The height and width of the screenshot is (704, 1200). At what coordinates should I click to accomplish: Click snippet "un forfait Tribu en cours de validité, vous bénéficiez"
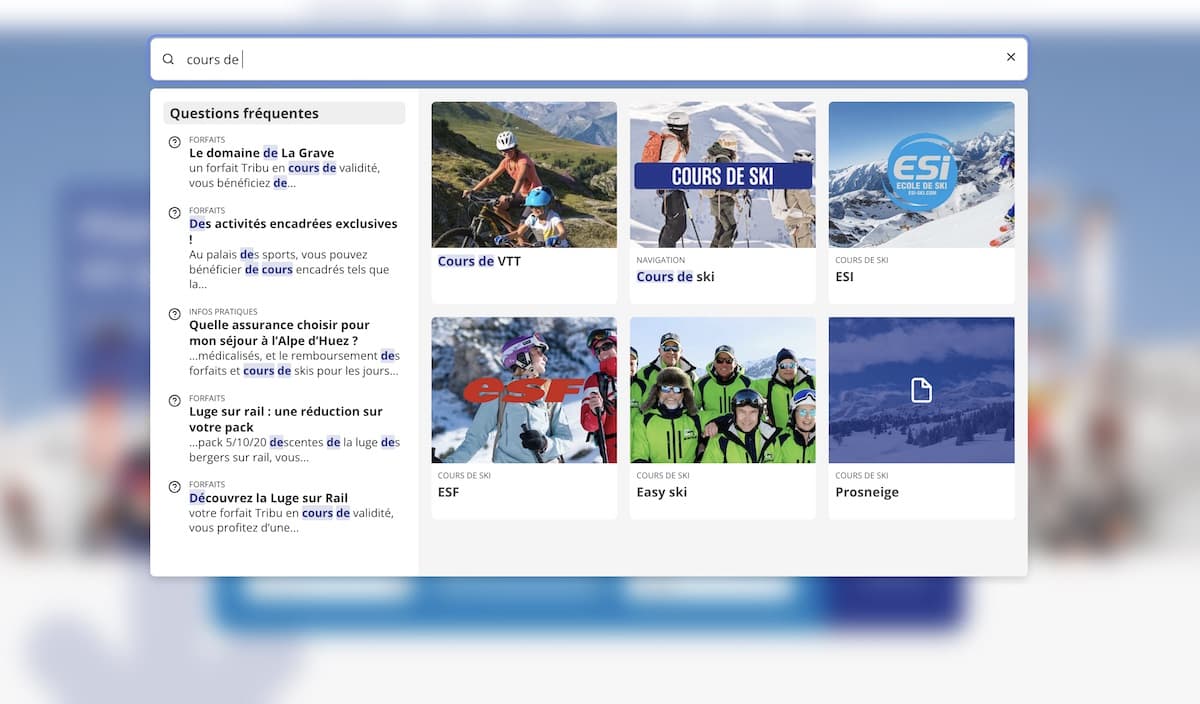285,176
